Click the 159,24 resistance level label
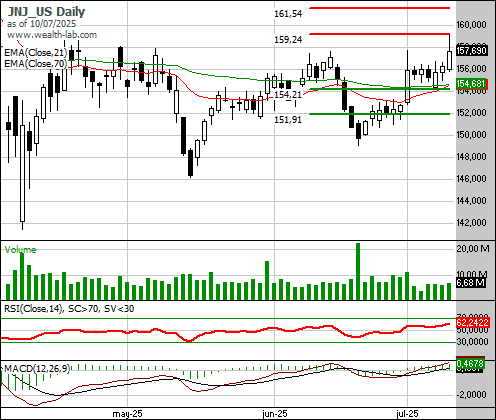The height and width of the screenshot is (420, 496). click(x=288, y=40)
